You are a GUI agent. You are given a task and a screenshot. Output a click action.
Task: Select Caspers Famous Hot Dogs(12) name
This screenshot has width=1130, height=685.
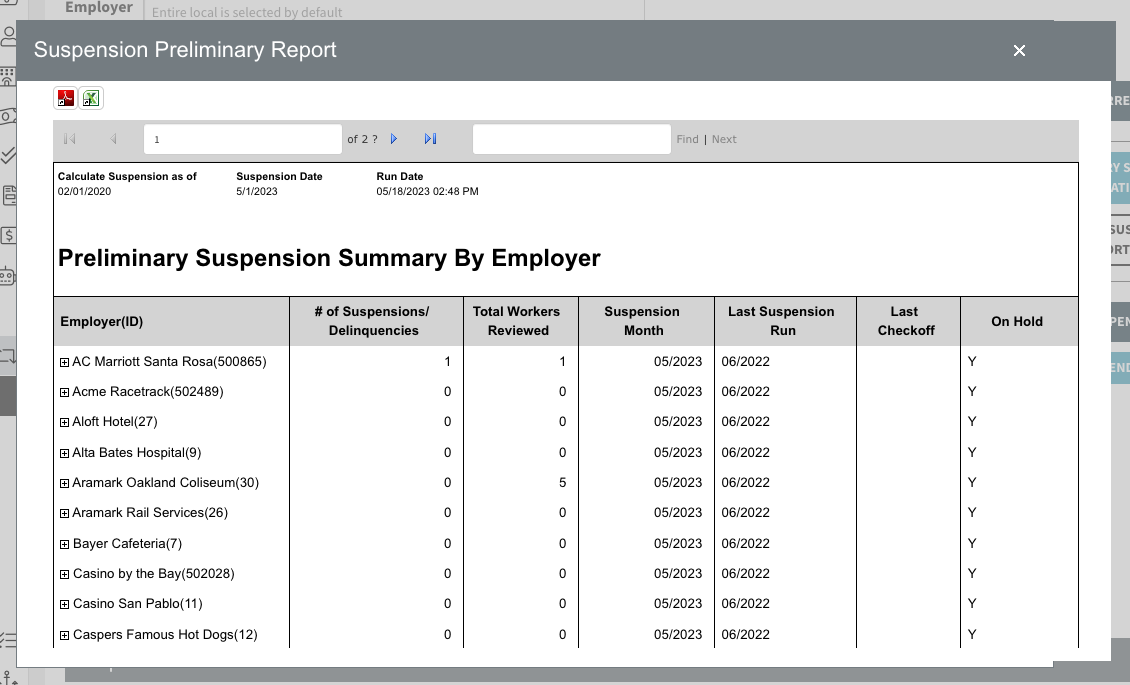[x=165, y=635]
